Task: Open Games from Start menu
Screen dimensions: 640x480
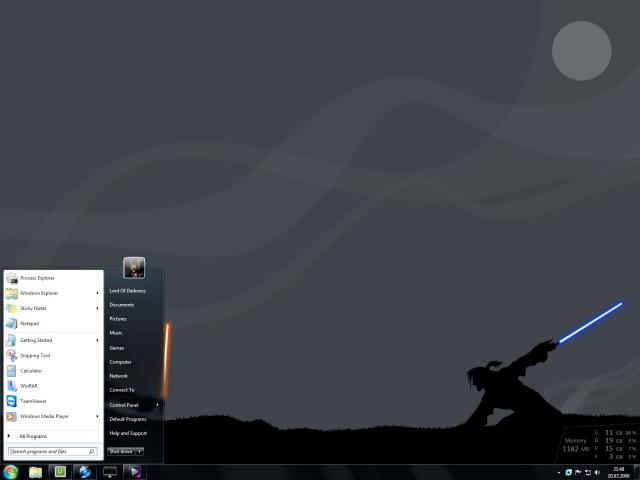Action: pos(117,348)
